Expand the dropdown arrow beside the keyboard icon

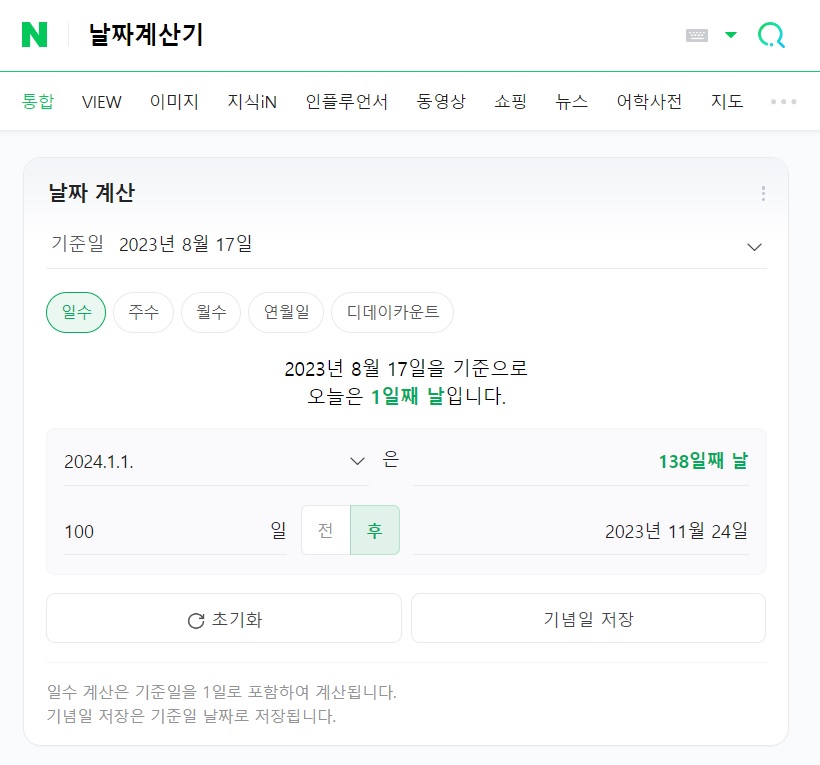tap(729, 33)
